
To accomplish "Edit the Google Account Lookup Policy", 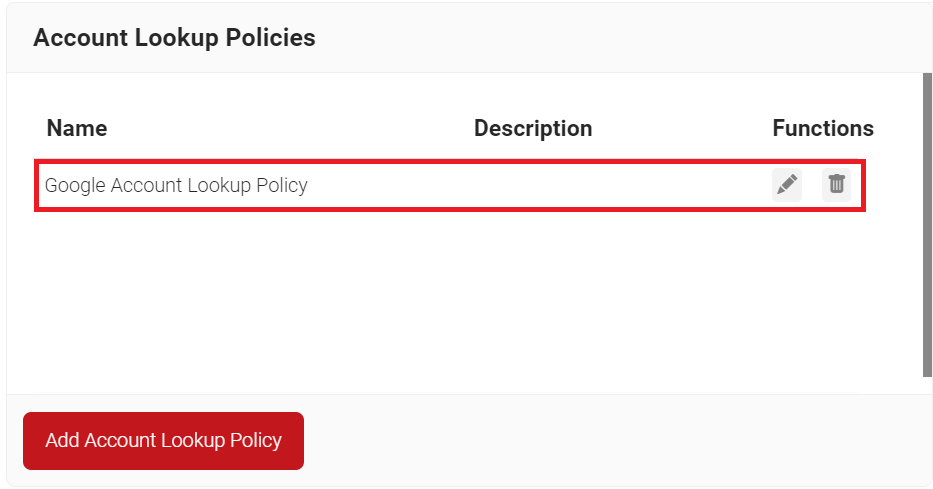I will (x=787, y=185).
